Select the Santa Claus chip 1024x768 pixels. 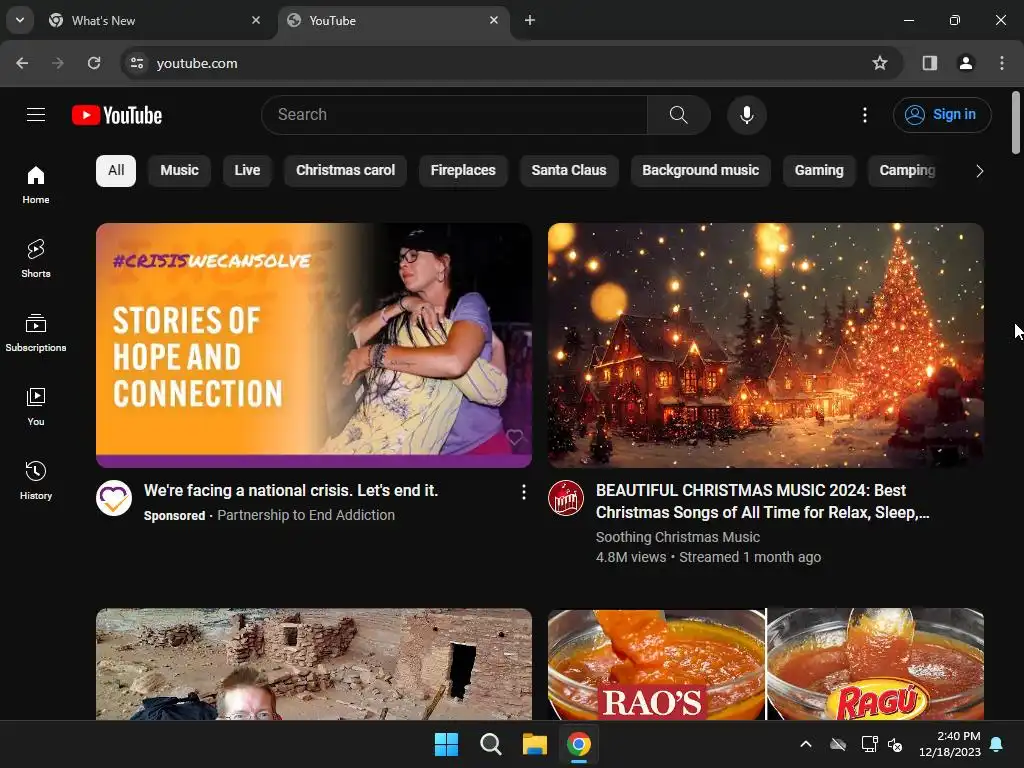(x=569, y=170)
